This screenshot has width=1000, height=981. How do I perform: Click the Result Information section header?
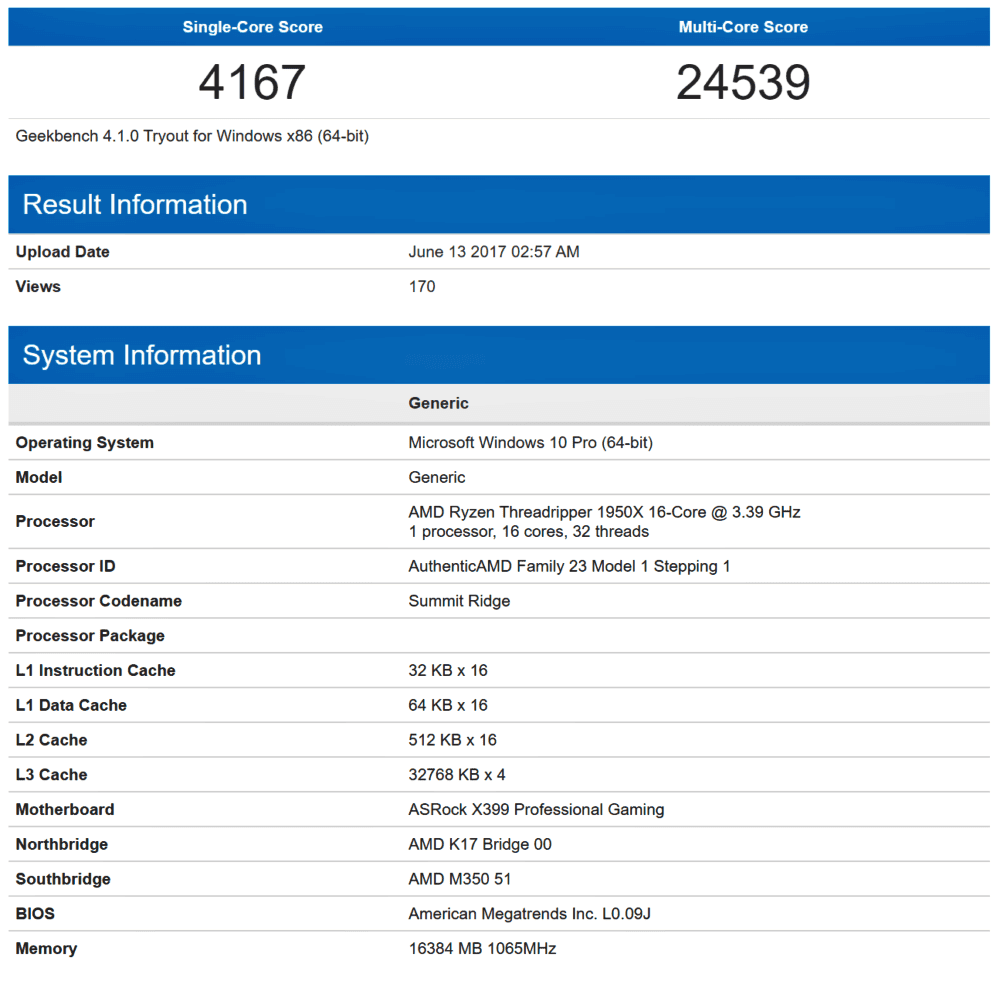pyautogui.click(x=135, y=205)
